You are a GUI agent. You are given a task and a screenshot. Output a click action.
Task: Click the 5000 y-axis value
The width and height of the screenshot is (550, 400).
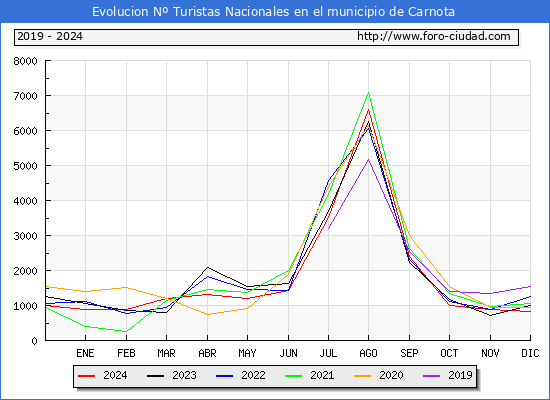point(25,166)
